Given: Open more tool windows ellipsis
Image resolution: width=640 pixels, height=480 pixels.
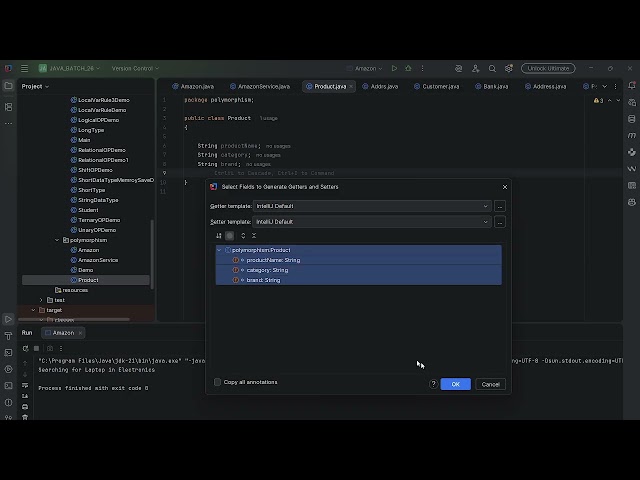Looking at the screenshot, I should 8,123.
